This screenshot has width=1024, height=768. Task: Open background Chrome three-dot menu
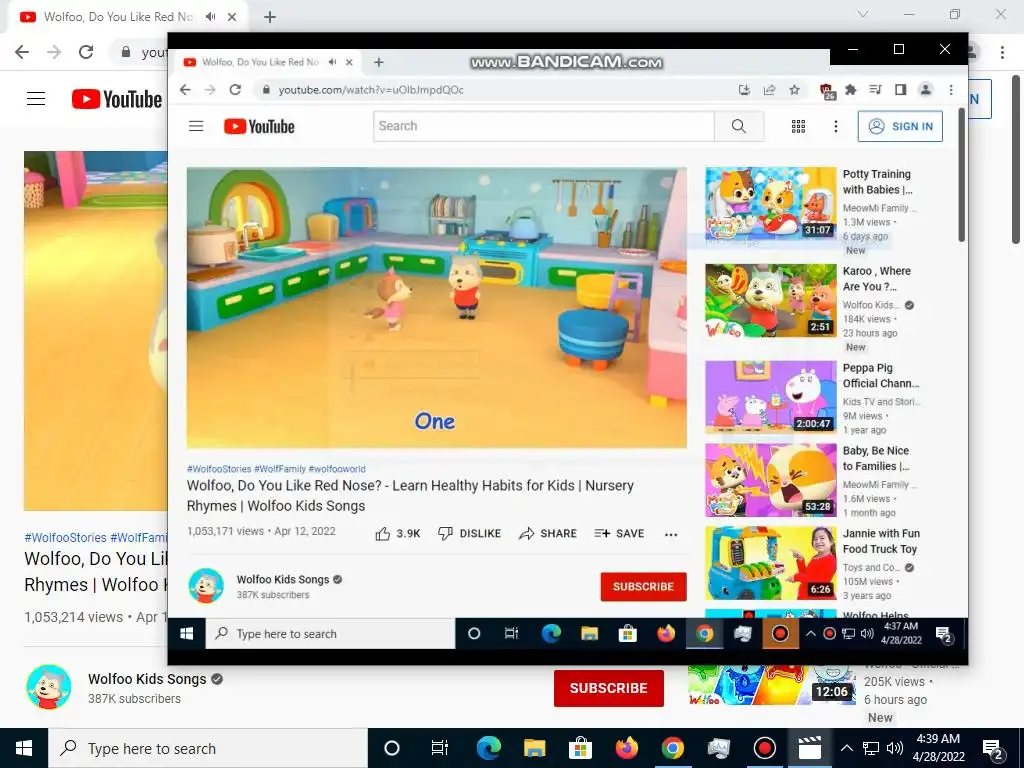[x=1002, y=52]
